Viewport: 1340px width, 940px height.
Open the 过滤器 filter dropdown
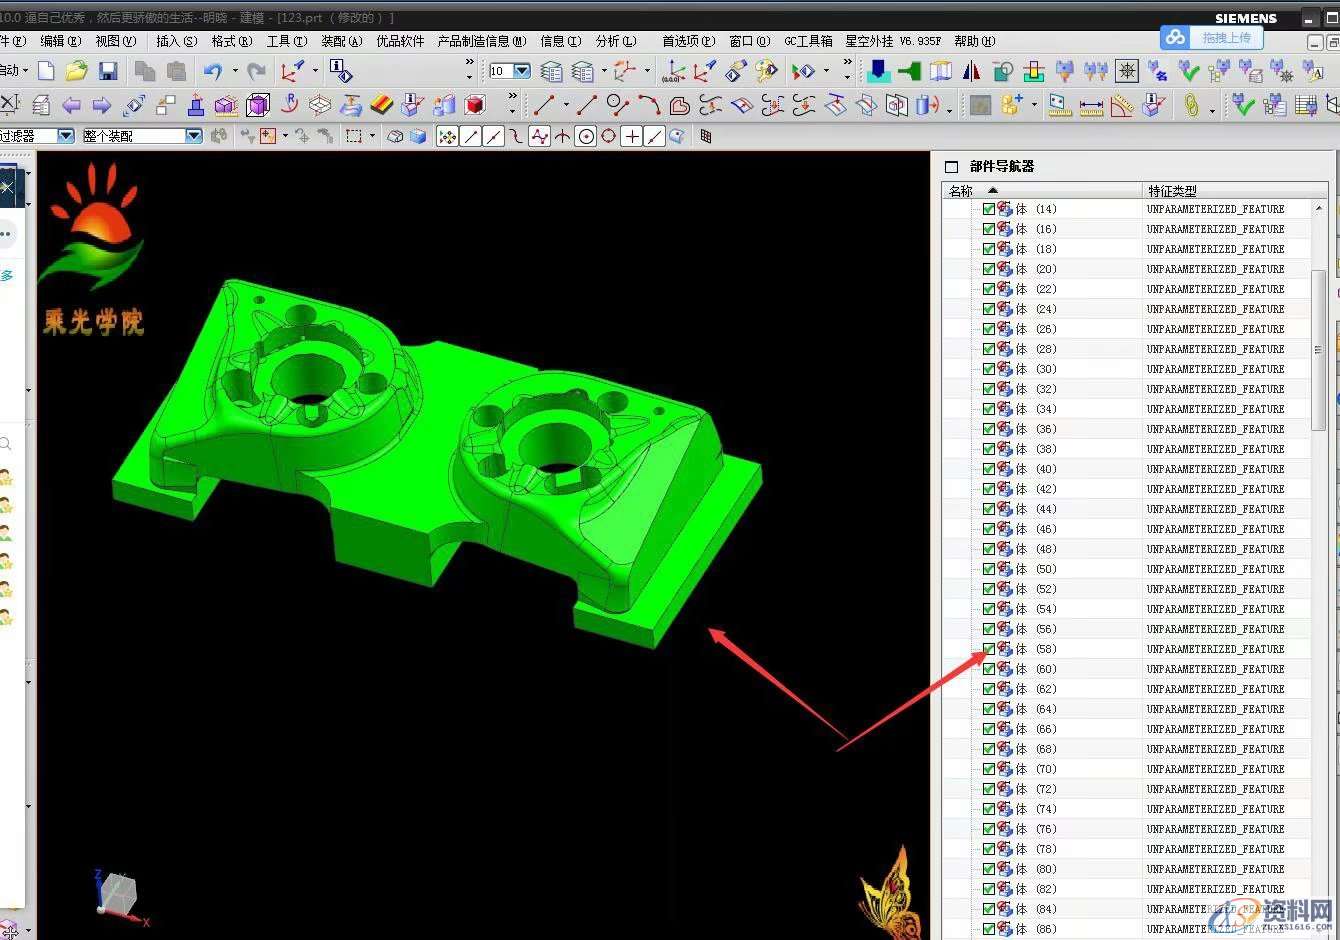coord(66,136)
